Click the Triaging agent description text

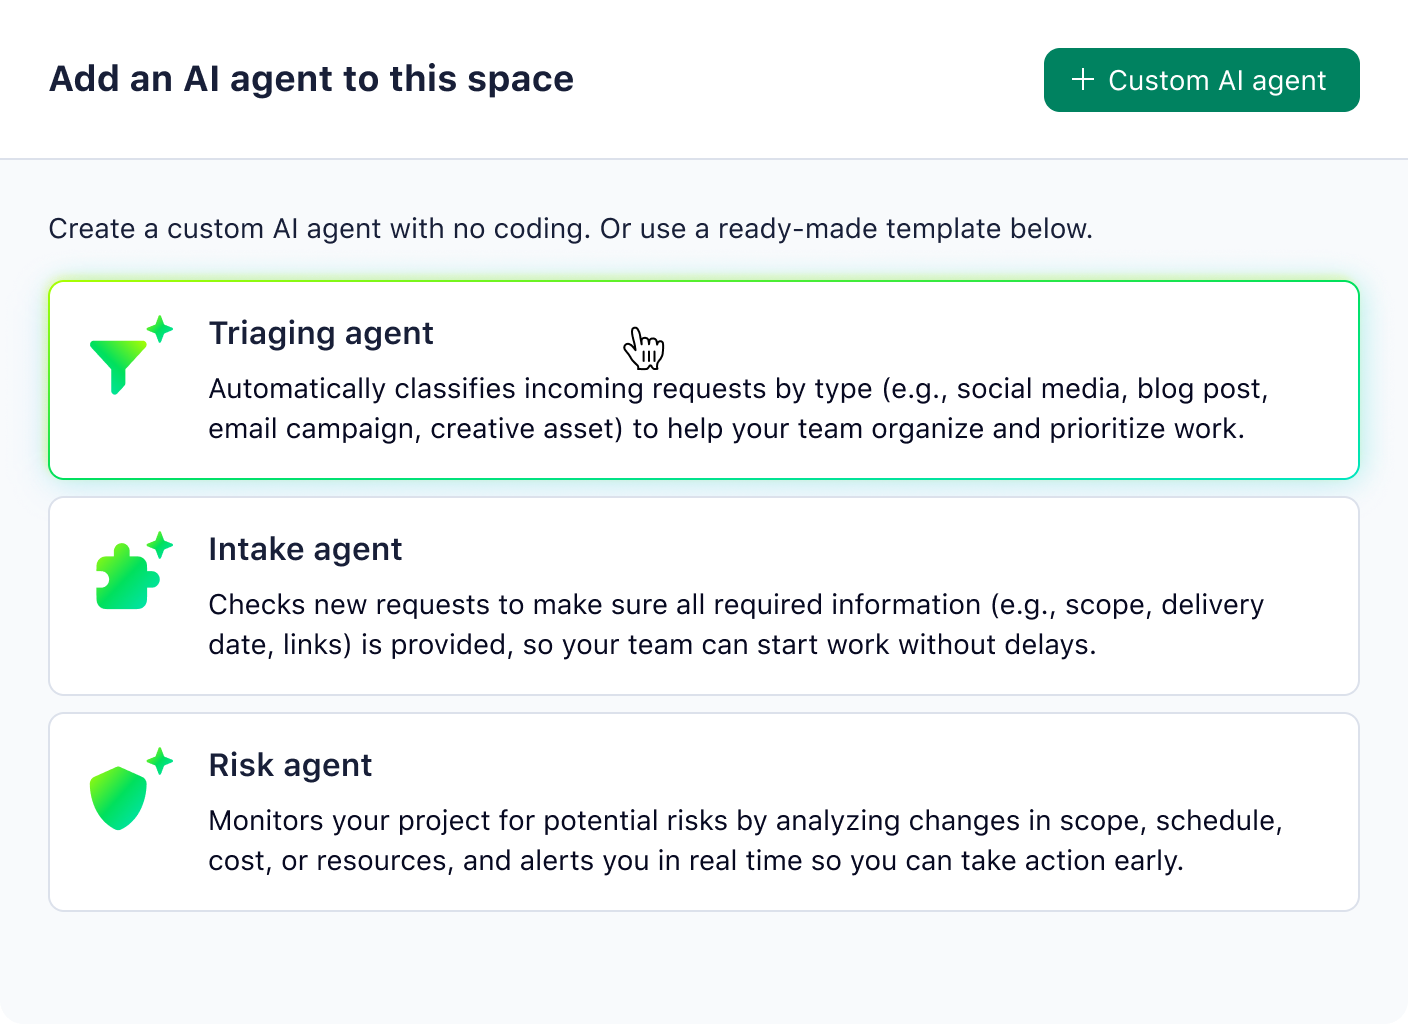point(737,408)
